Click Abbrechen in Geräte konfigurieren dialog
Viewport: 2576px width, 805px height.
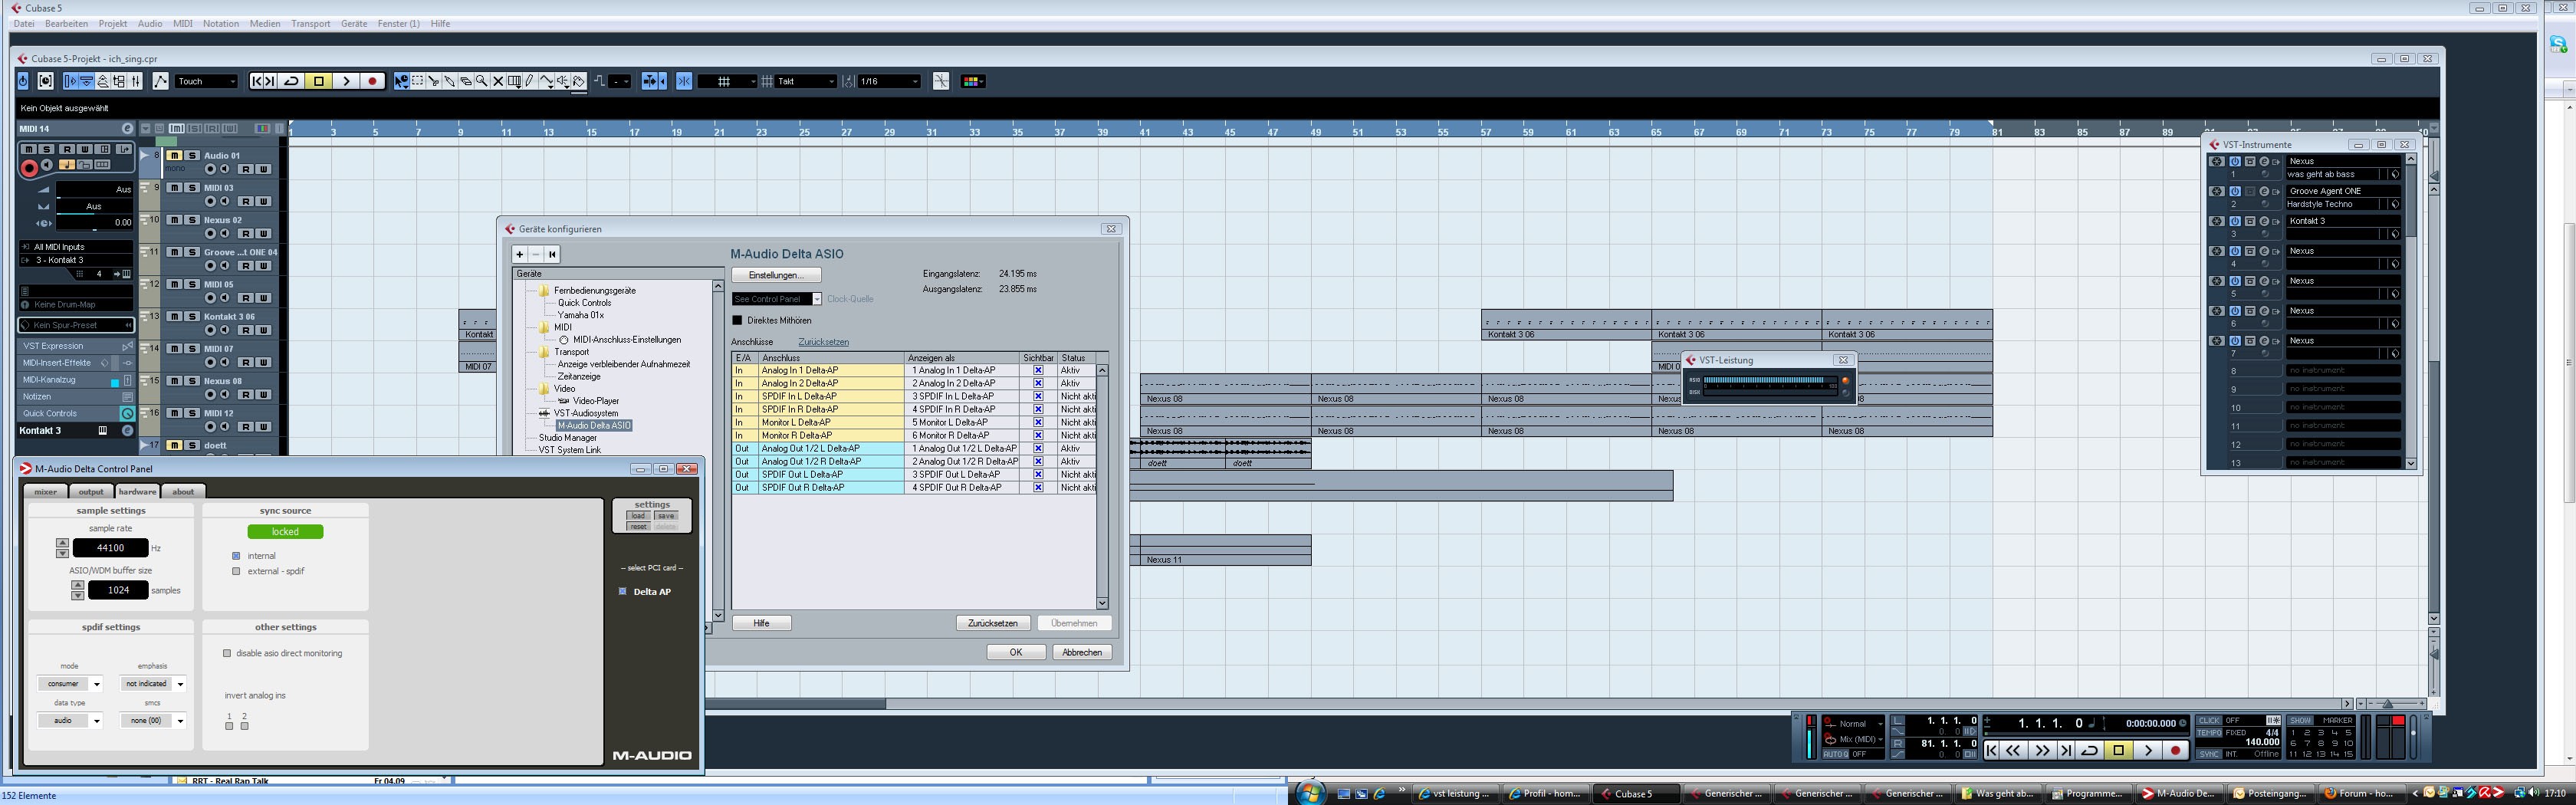point(1082,652)
